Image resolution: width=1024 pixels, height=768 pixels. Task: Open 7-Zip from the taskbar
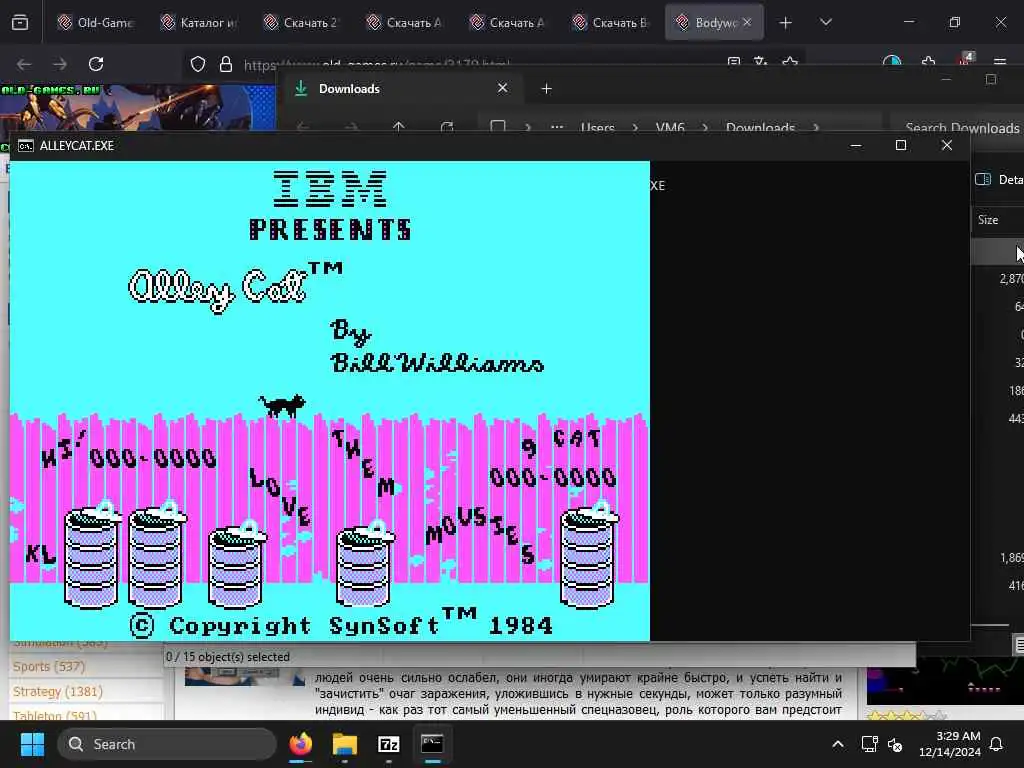389,744
